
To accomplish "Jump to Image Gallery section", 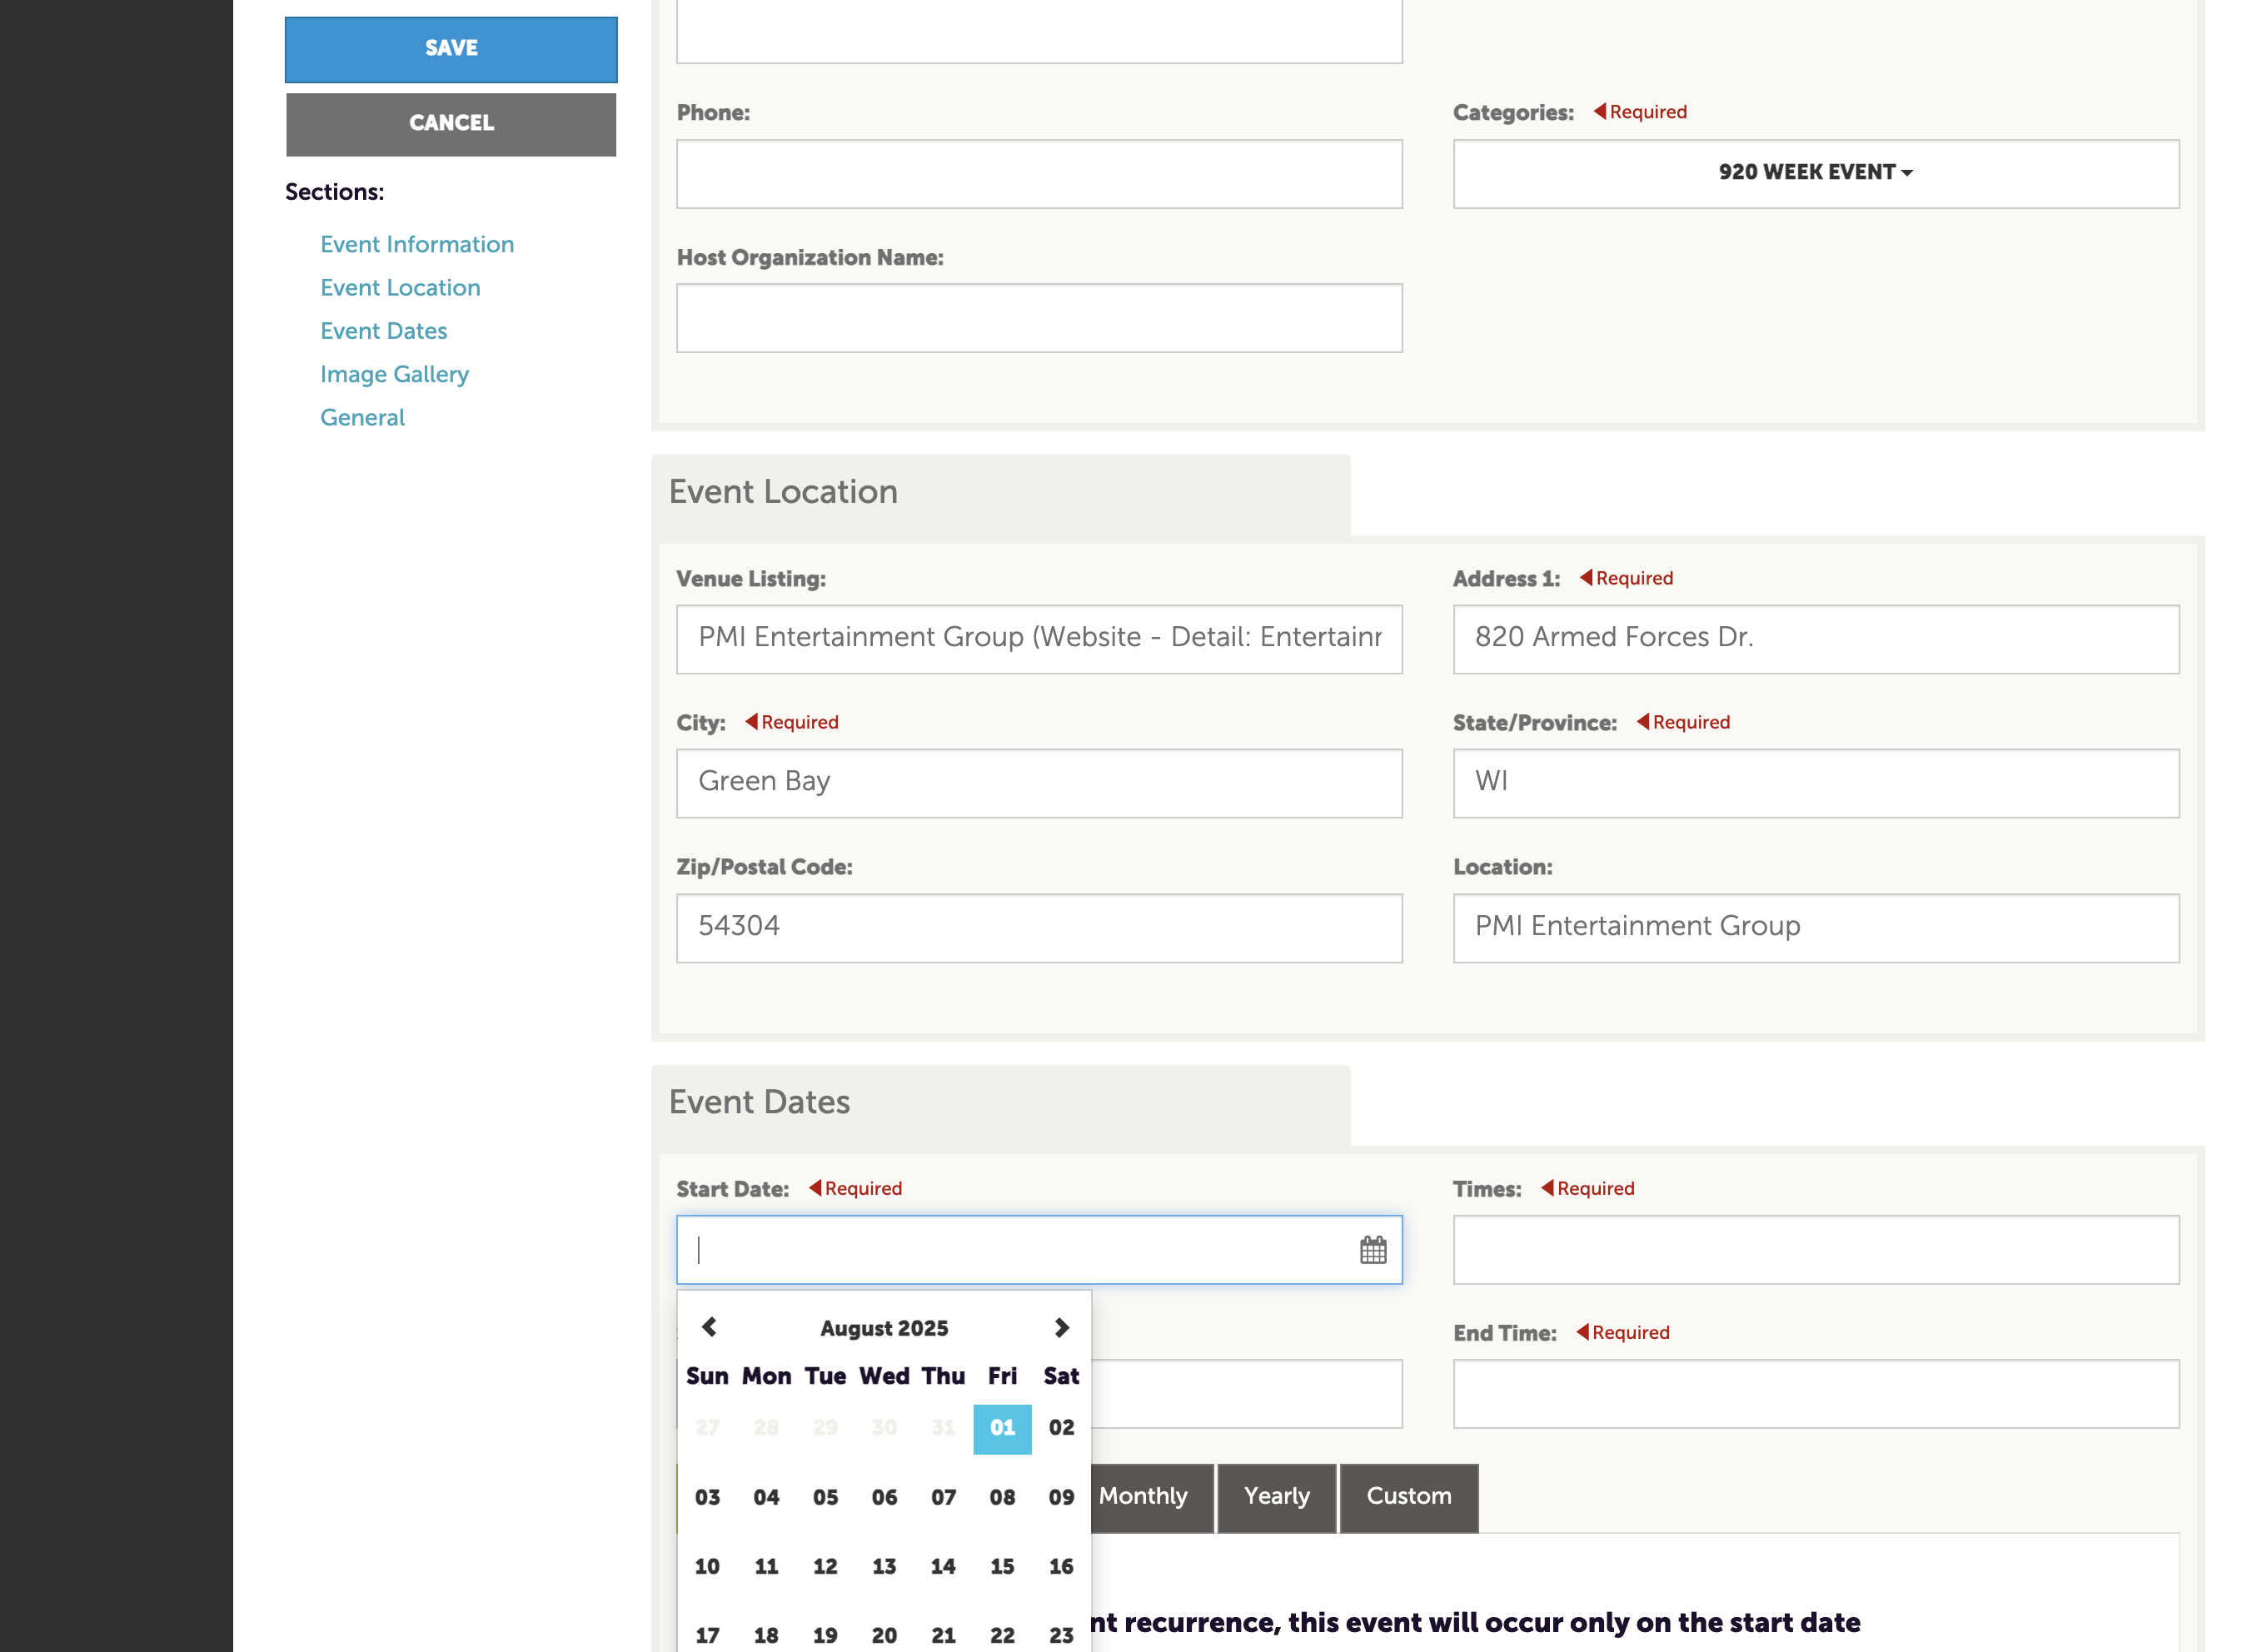I will [394, 374].
